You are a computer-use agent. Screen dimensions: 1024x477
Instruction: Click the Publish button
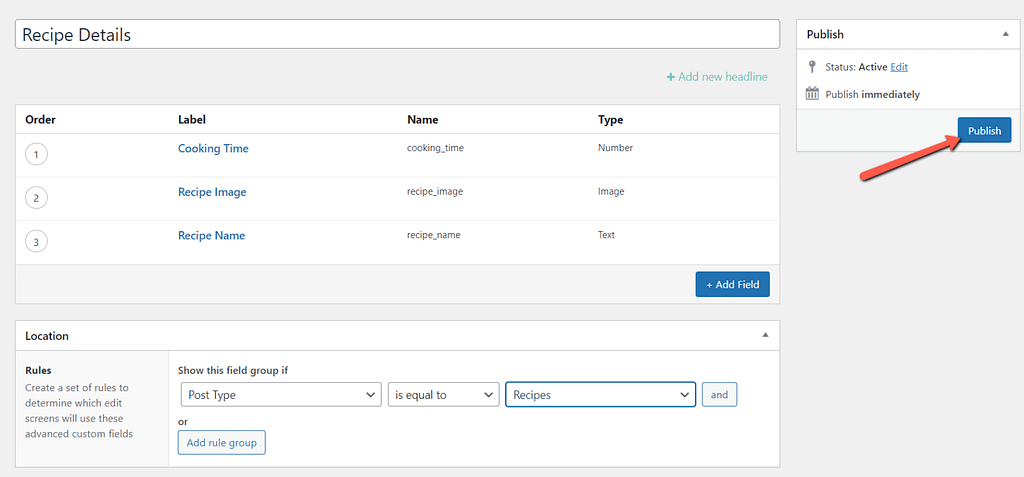tap(984, 131)
